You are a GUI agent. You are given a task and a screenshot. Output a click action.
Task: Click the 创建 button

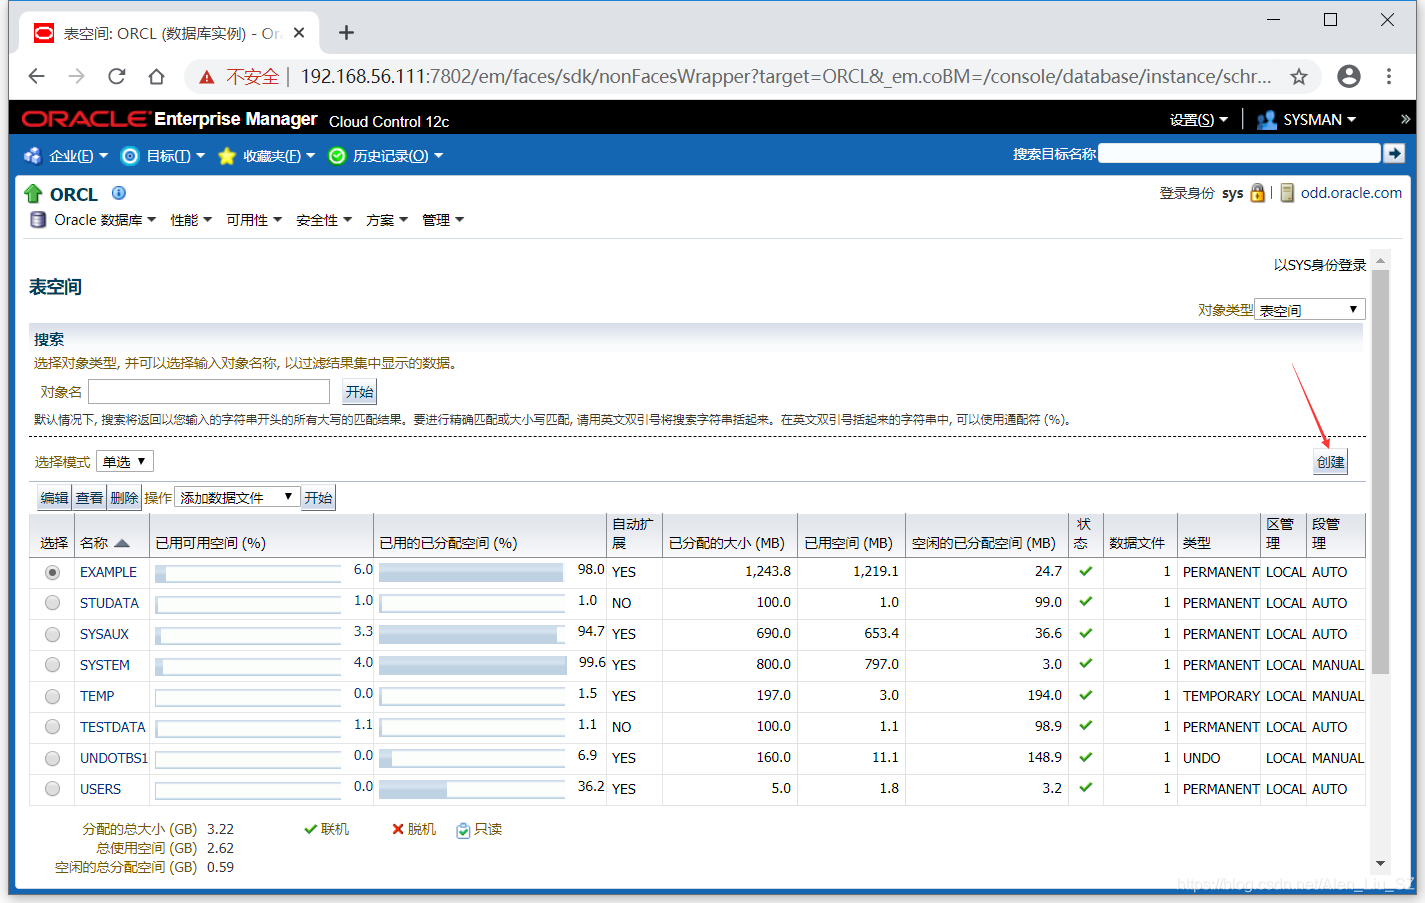click(1330, 462)
